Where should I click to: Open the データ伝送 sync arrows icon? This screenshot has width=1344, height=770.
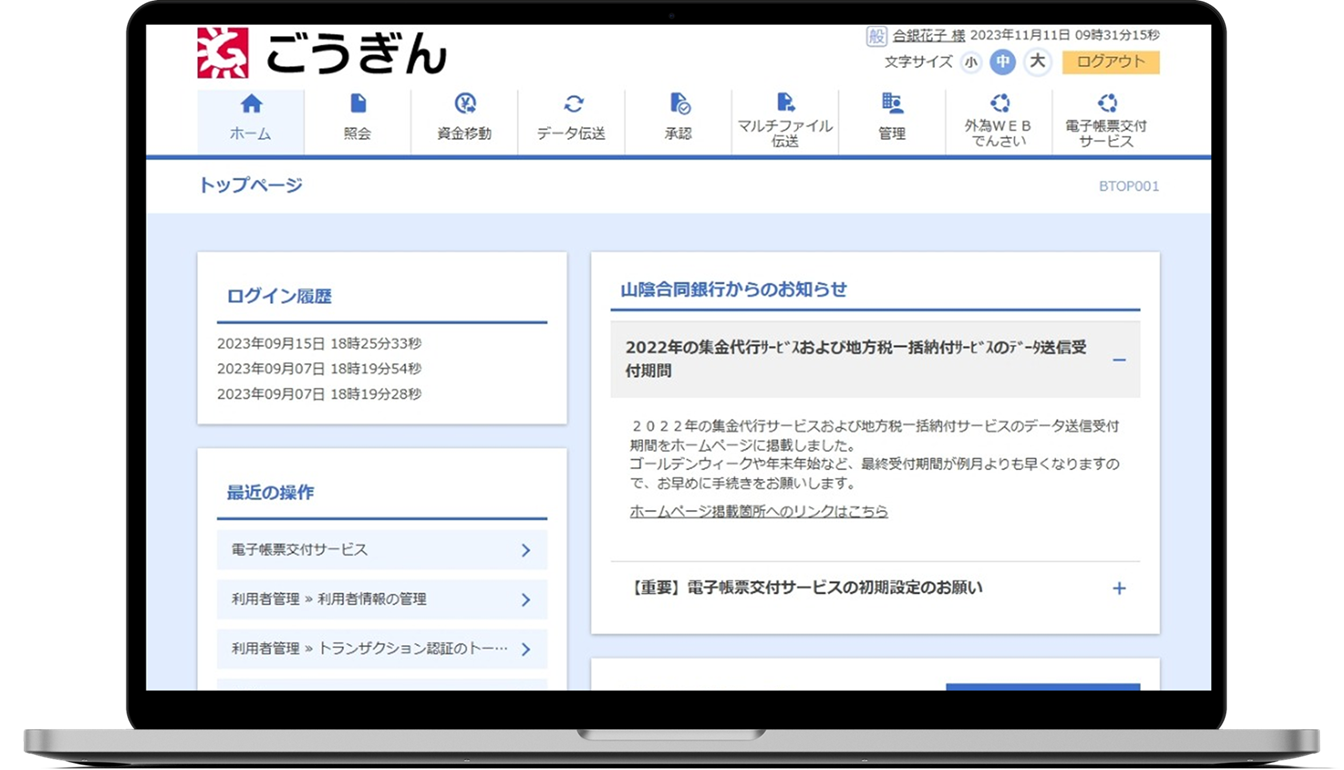[x=572, y=104]
